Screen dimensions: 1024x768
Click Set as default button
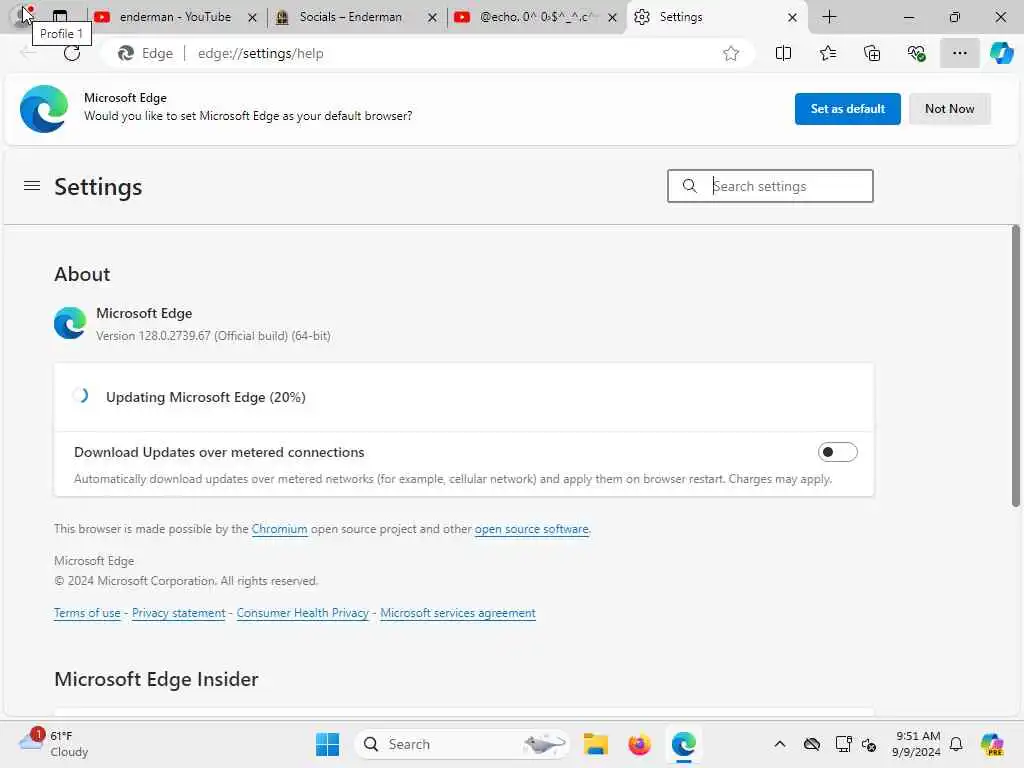pos(848,109)
